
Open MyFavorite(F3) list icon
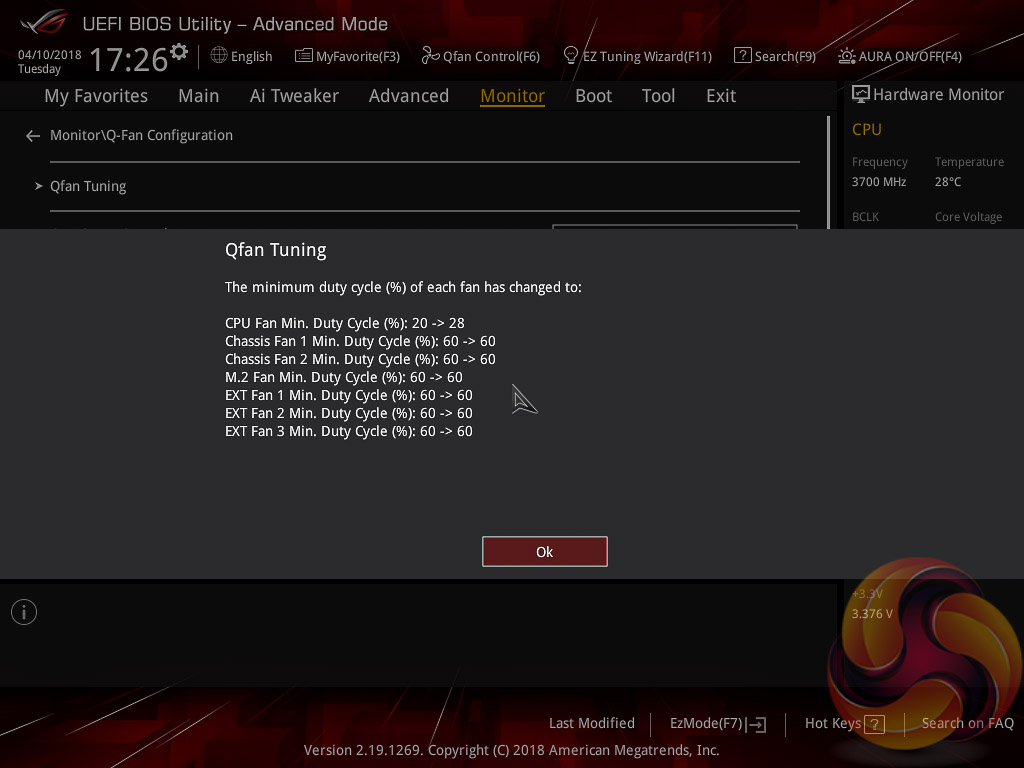(304, 56)
